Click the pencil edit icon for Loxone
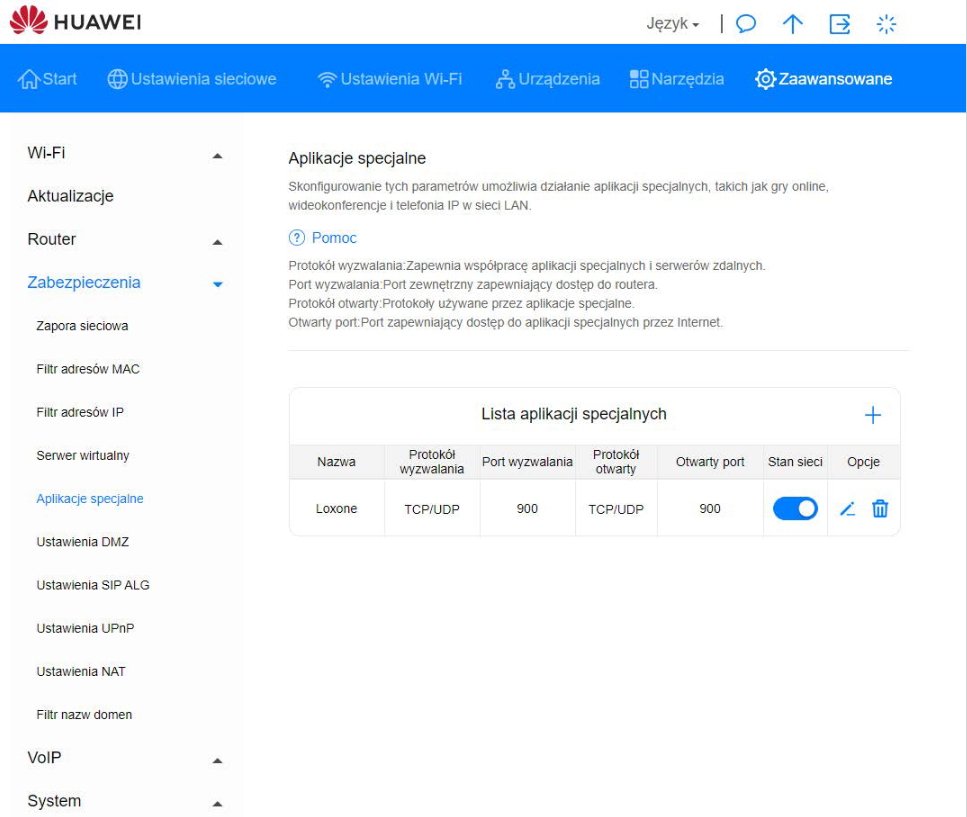The width and height of the screenshot is (967, 817). click(847, 509)
